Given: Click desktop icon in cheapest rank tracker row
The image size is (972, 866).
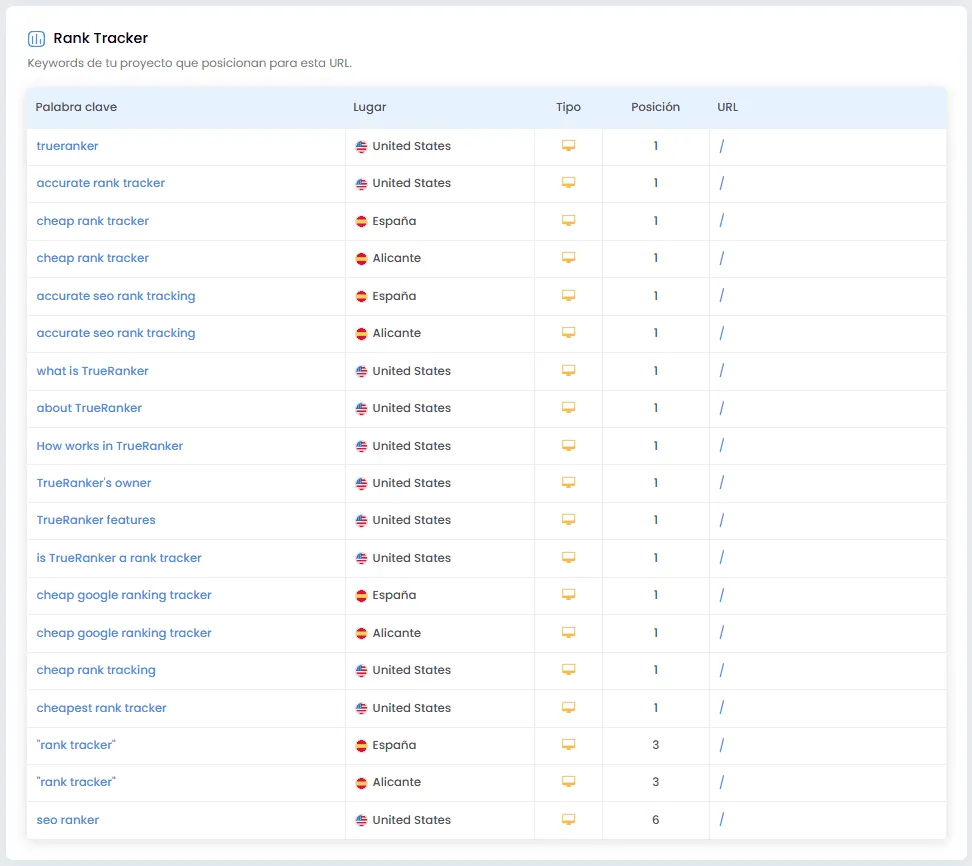Looking at the screenshot, I should pyautogui.click(x=568, y=708).
